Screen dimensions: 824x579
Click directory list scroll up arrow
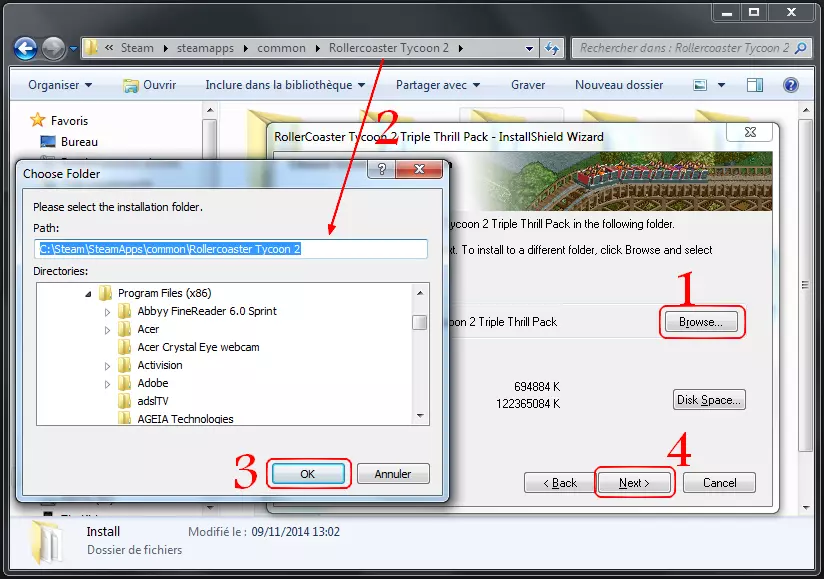coord(420,293)
